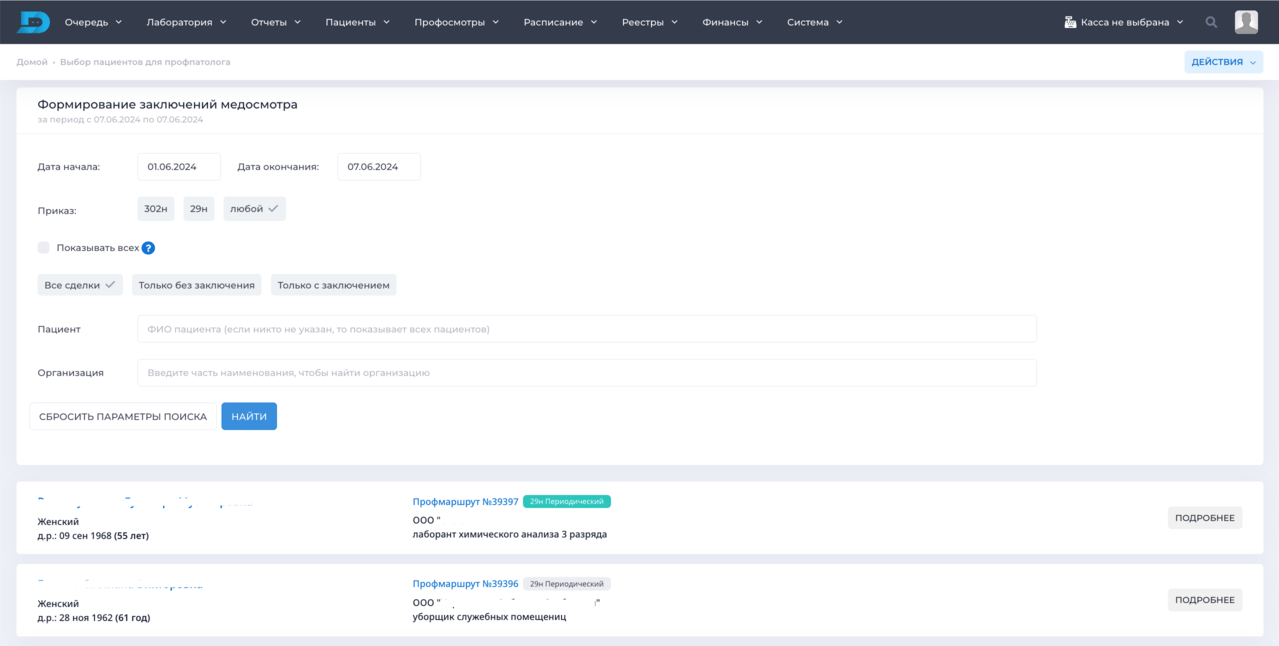The height and width of the screenshot is (646, 1279).
Task: Click ПОДРОБНЕЕ for Профмаршрут №39396
Action: [x=1205, y=600]
